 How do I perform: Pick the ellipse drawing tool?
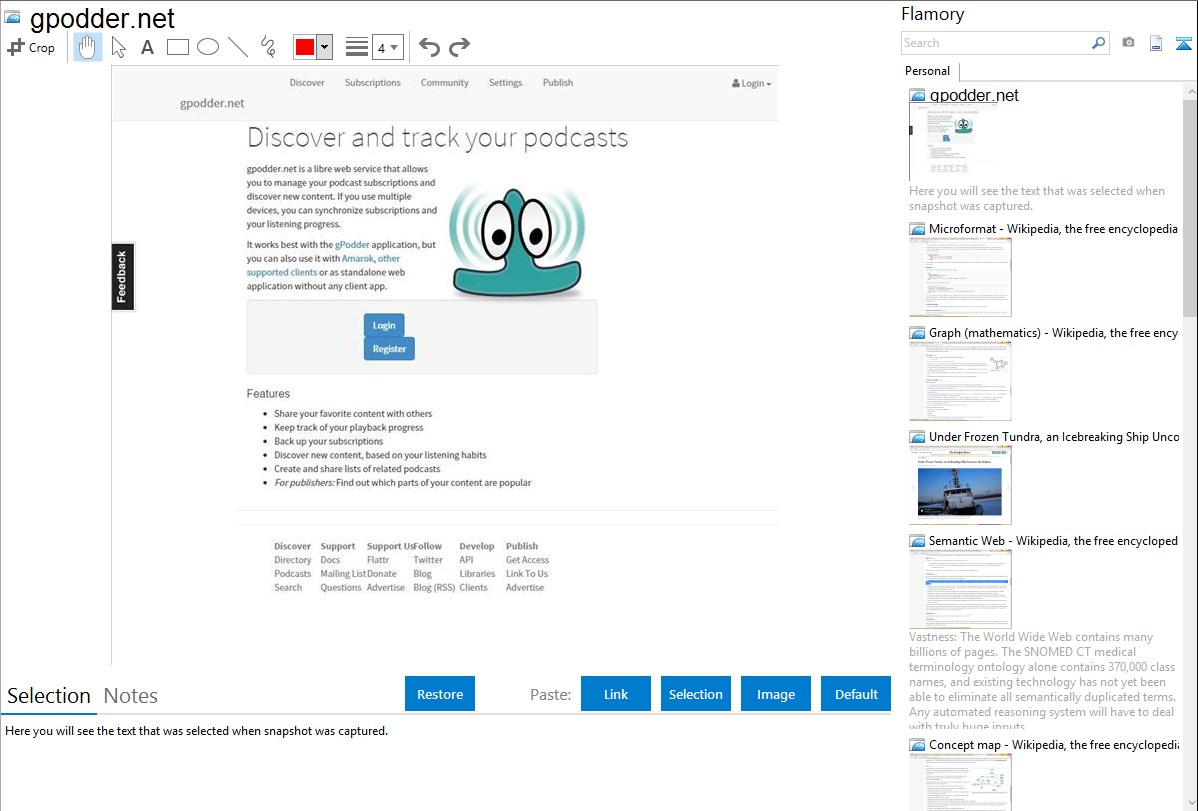click(x=208, y=47)
